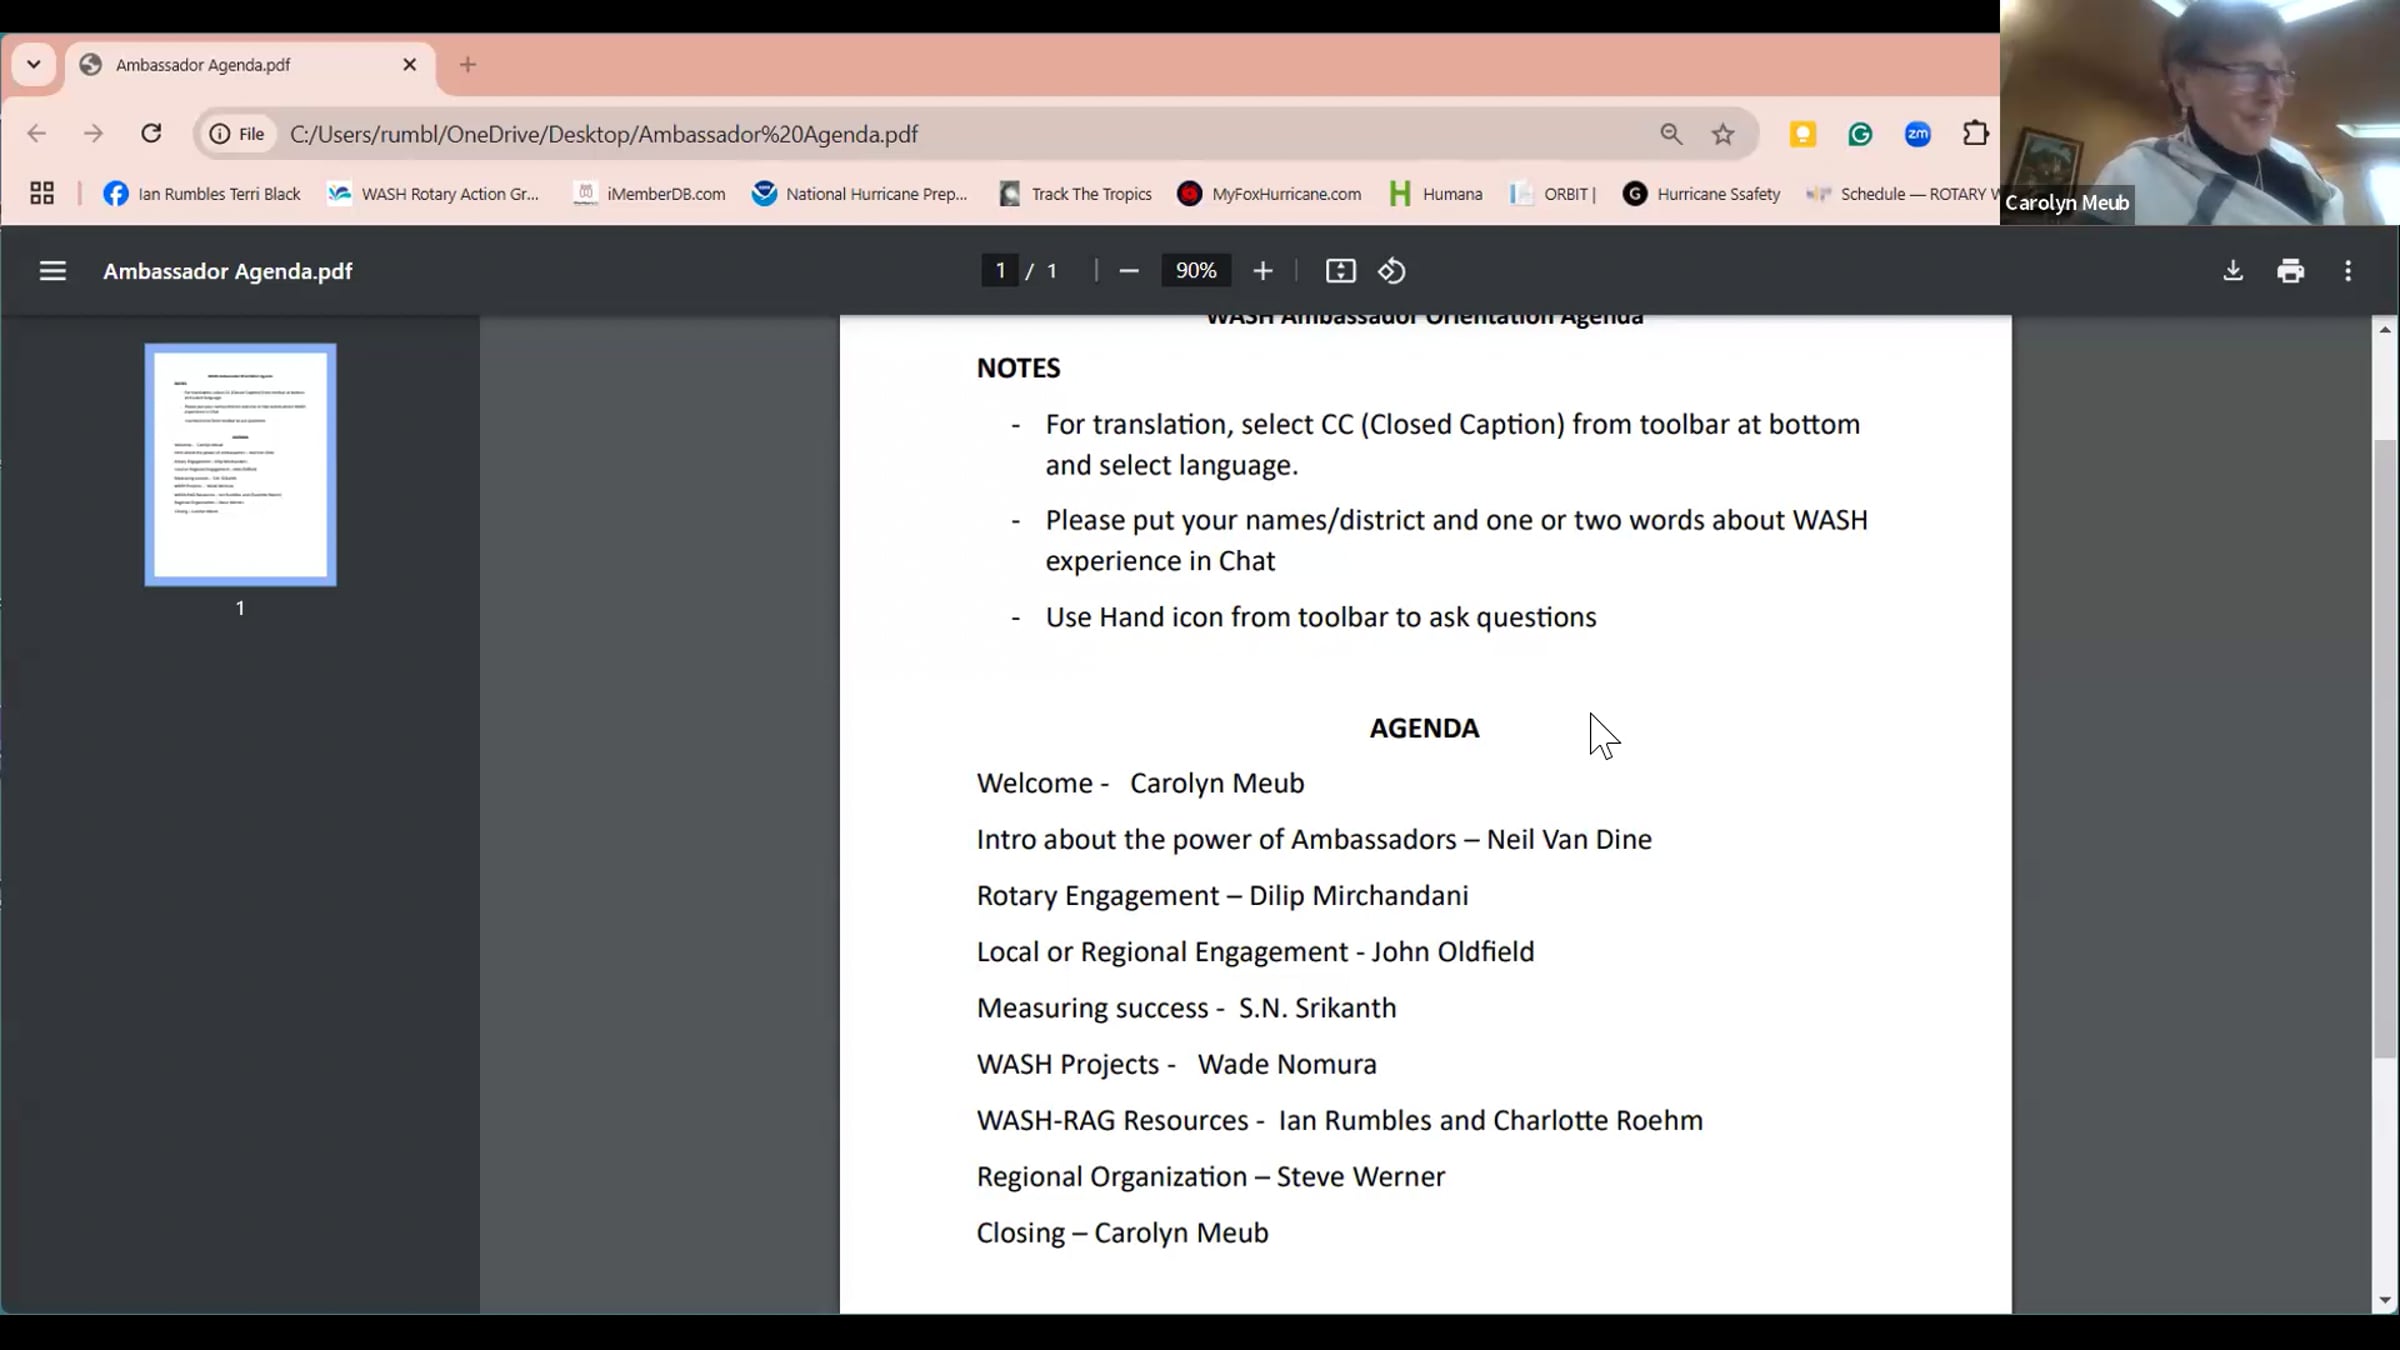The image size is (2400, 1350).
Task: Click the vertical scrollbar thumb
Action: (x=2385, y=748)
